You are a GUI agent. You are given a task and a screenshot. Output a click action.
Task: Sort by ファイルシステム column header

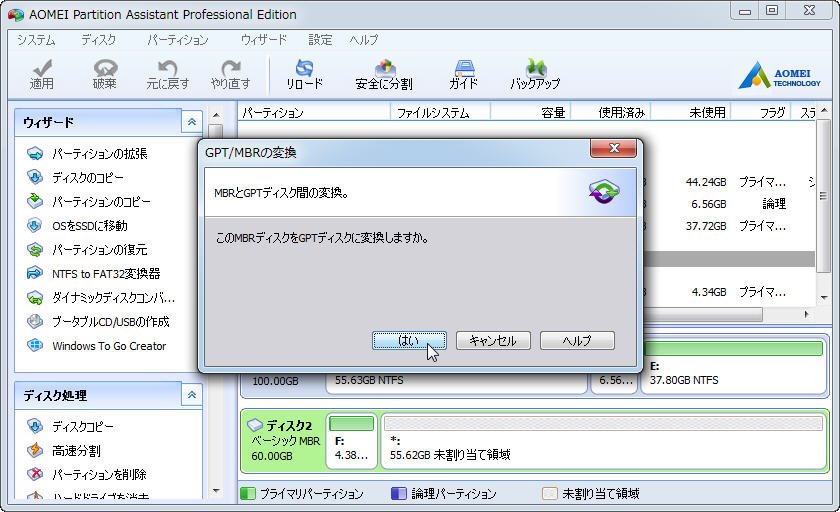point(440,112)
